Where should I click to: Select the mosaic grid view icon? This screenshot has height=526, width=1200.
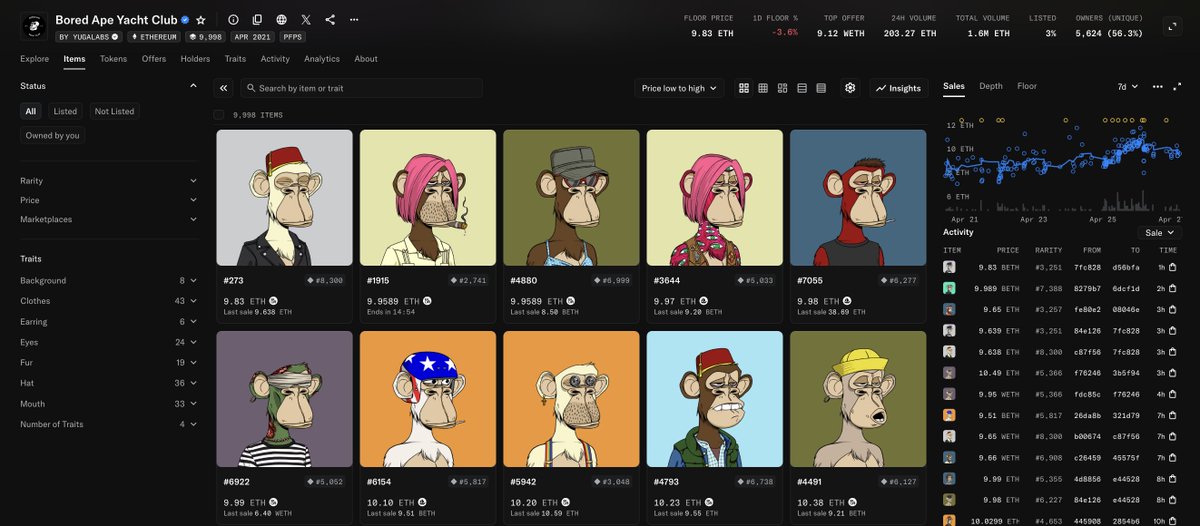point(782,88)
